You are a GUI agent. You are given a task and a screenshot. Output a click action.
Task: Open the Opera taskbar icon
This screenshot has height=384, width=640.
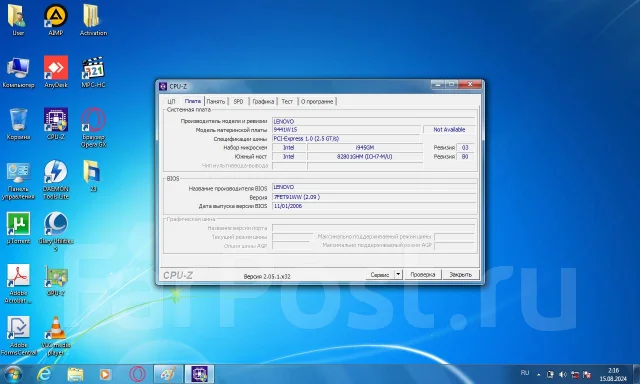[137, 374]
